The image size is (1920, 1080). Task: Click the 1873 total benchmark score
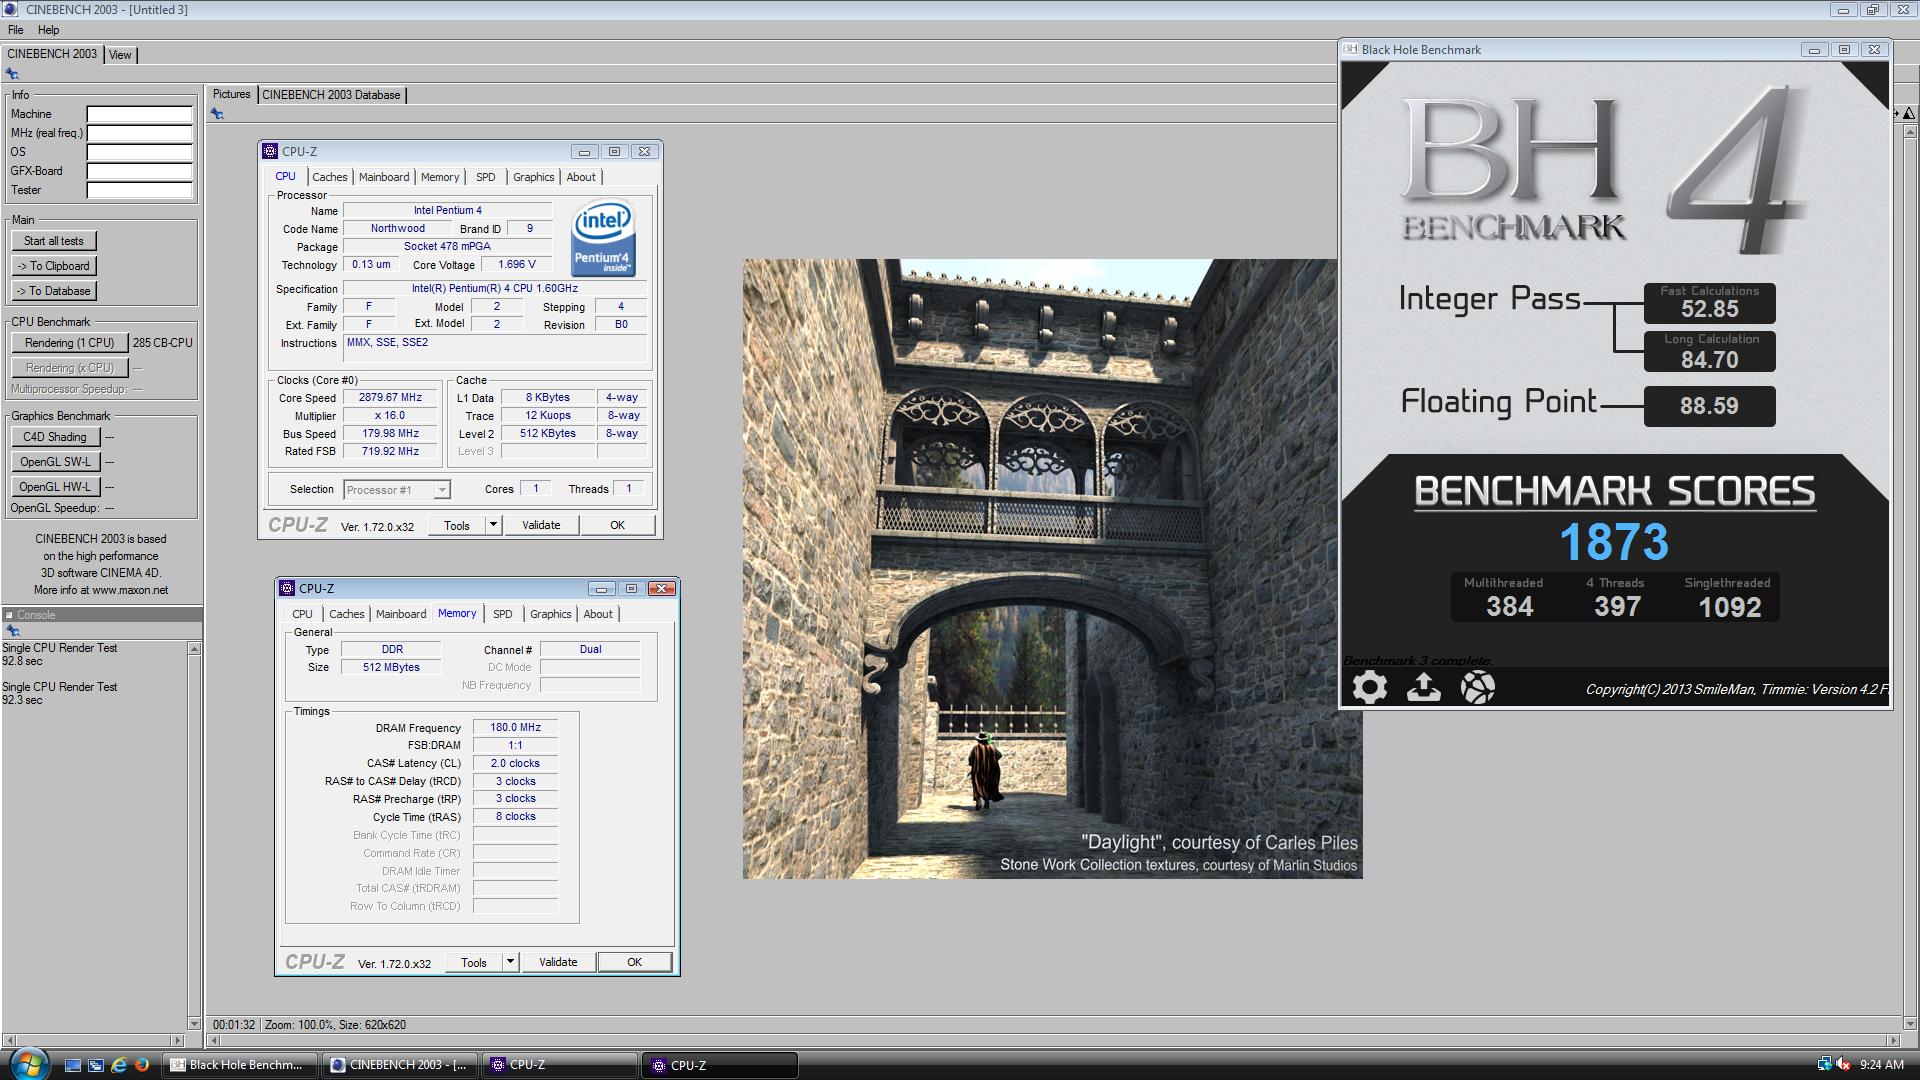[1614, 542]
